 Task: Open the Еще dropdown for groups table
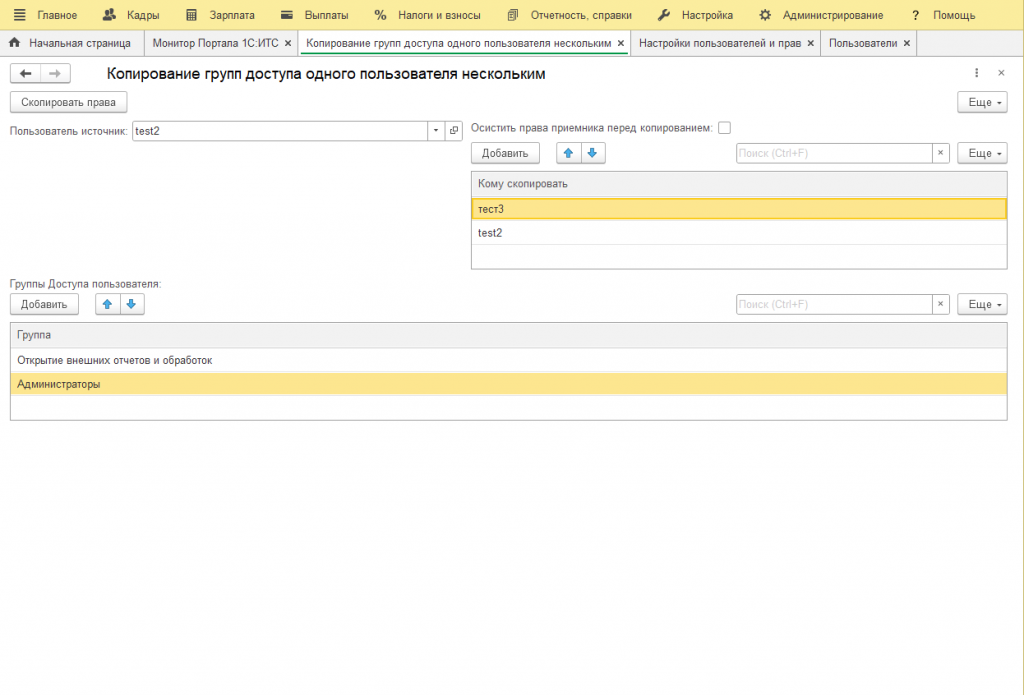click(x=982, y=304)
